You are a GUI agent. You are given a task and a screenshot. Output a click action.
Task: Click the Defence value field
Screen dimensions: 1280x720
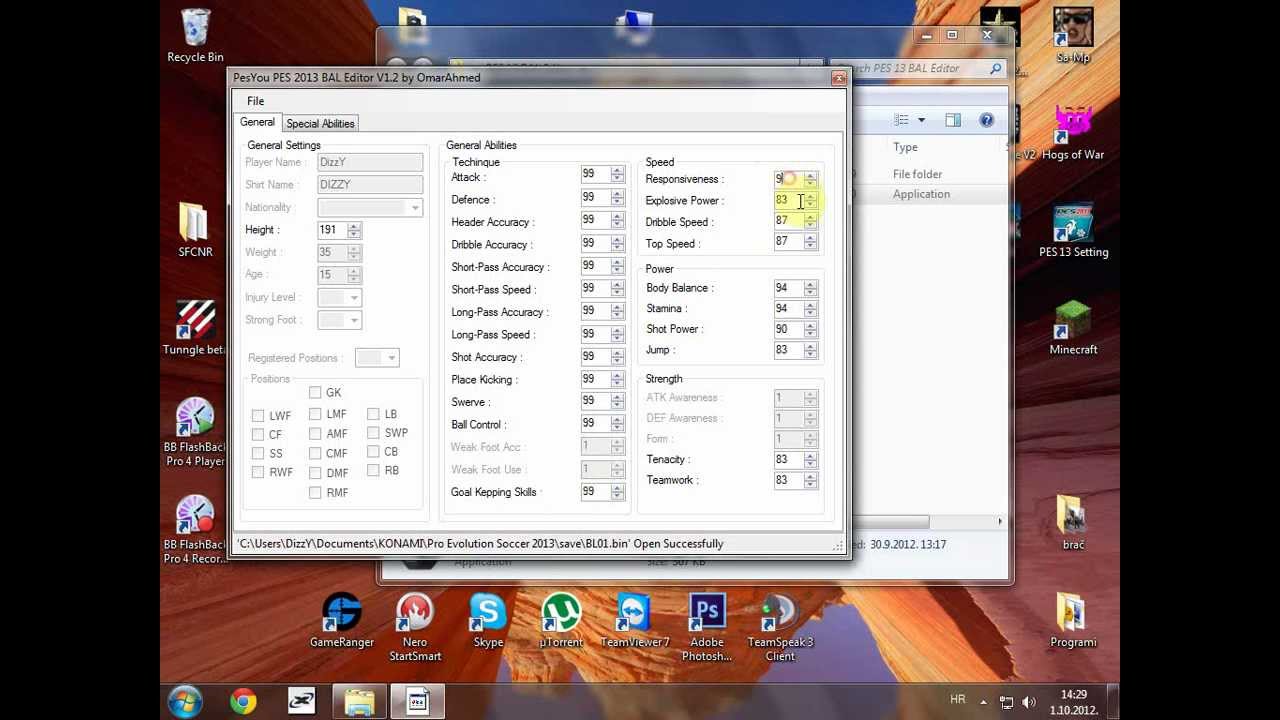tap(595, 197)
